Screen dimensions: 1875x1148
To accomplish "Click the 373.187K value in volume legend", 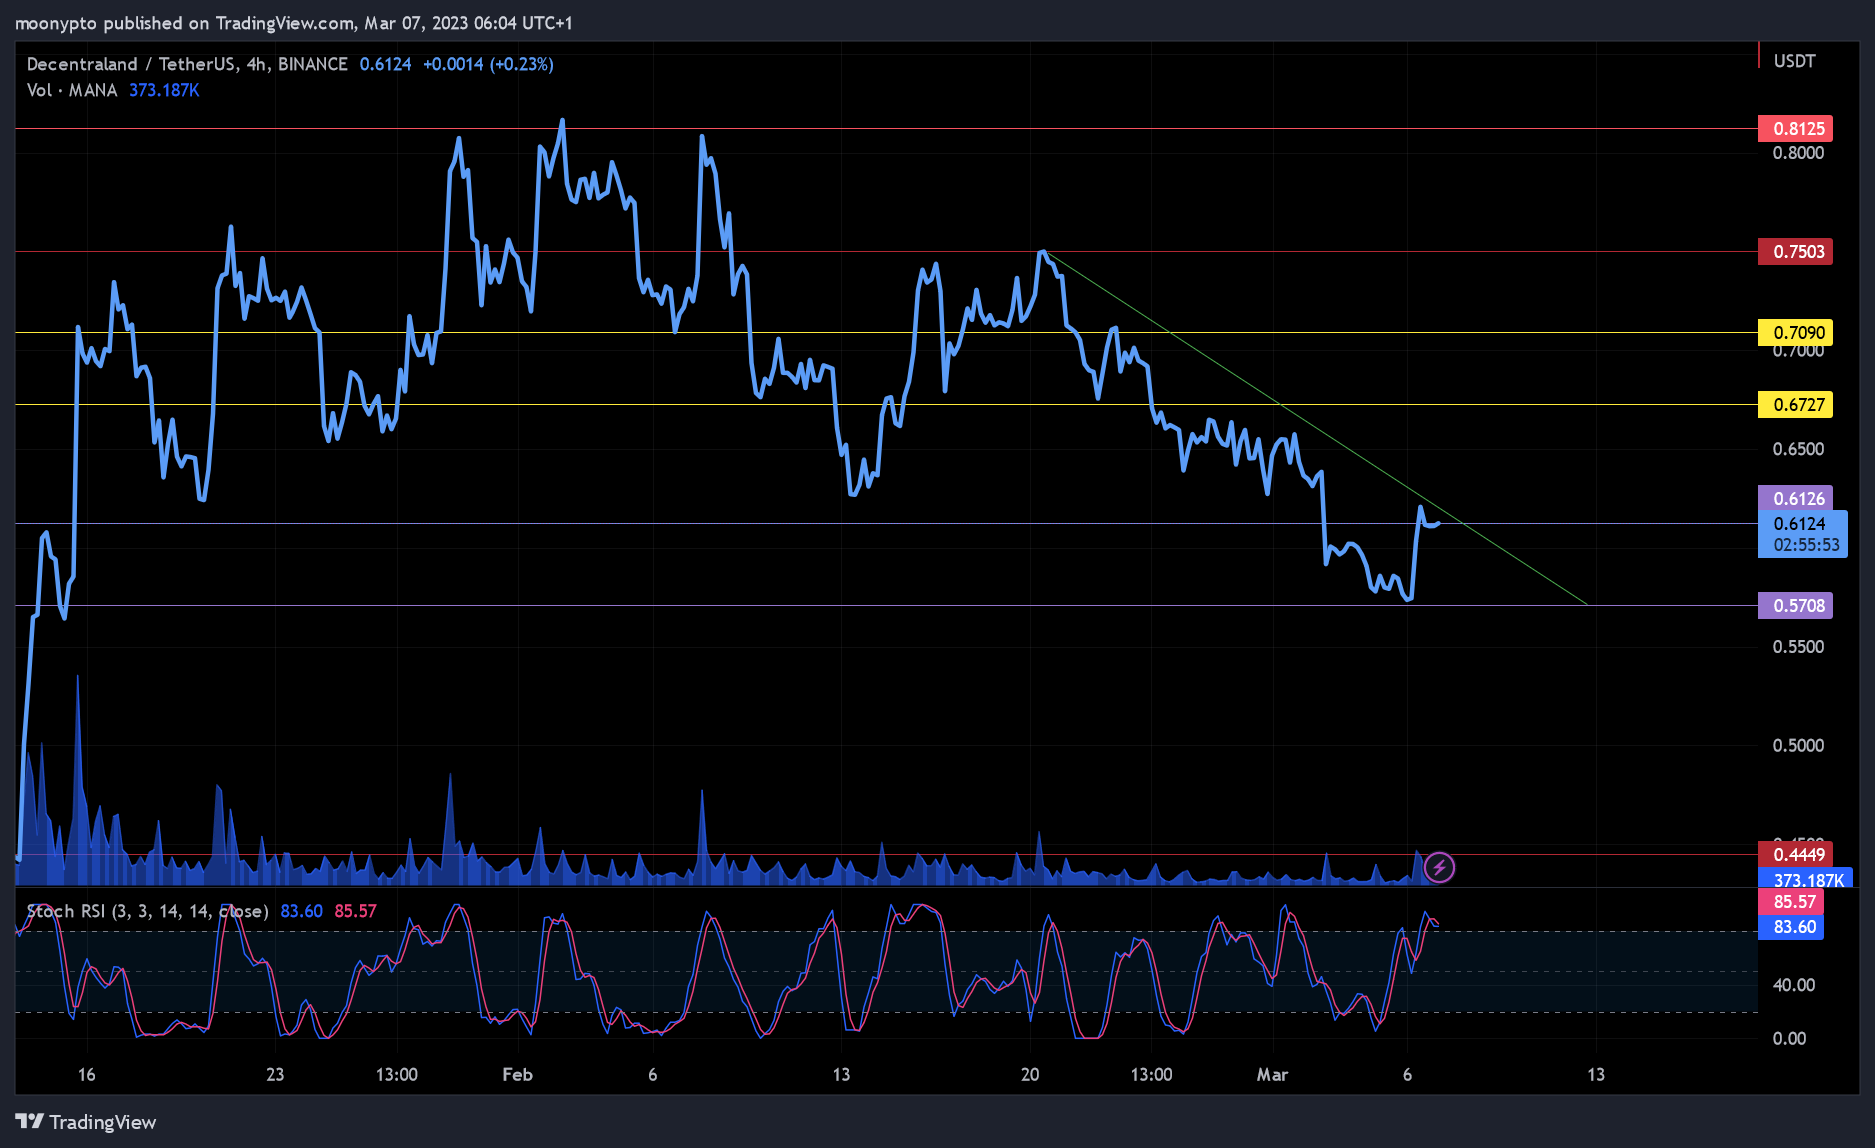I will (x=164, y=90).
